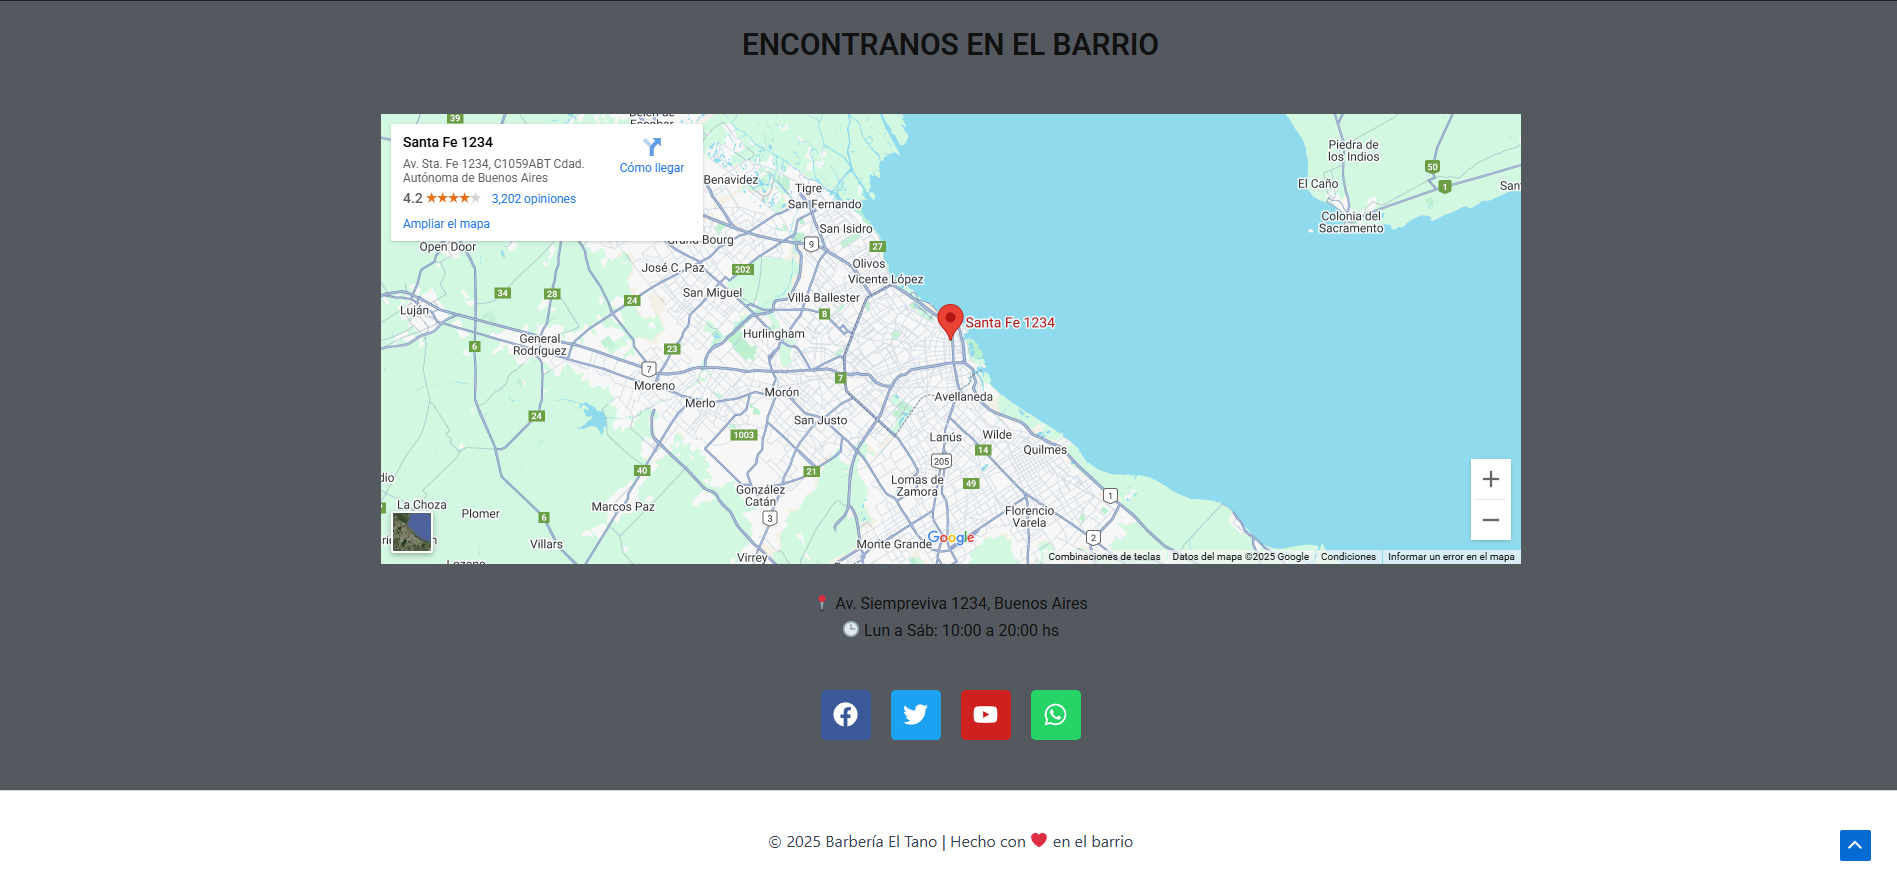
Task: Click the Av. Siempreviva 1234 address text
Action: [961, 604]
